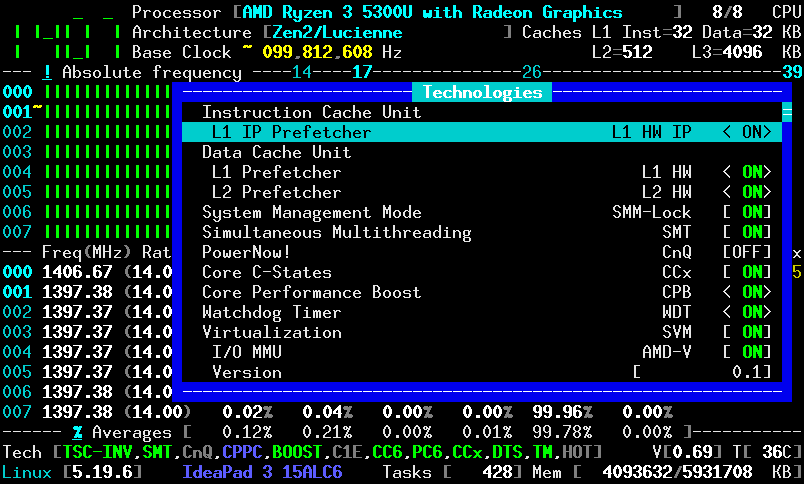This screenshot has height=484, width=804.
Task: Click the IdeaPad 3 15ALC6 label
Action: pyautogui.click(x=262, y=472)
